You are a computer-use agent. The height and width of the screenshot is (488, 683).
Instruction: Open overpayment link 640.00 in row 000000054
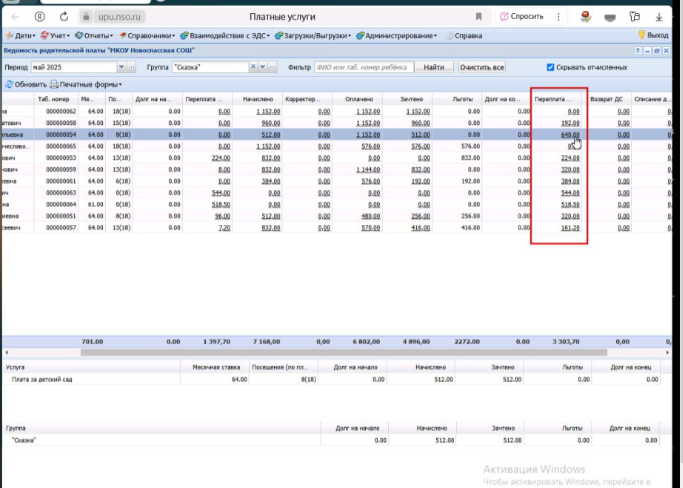point(570,135)
